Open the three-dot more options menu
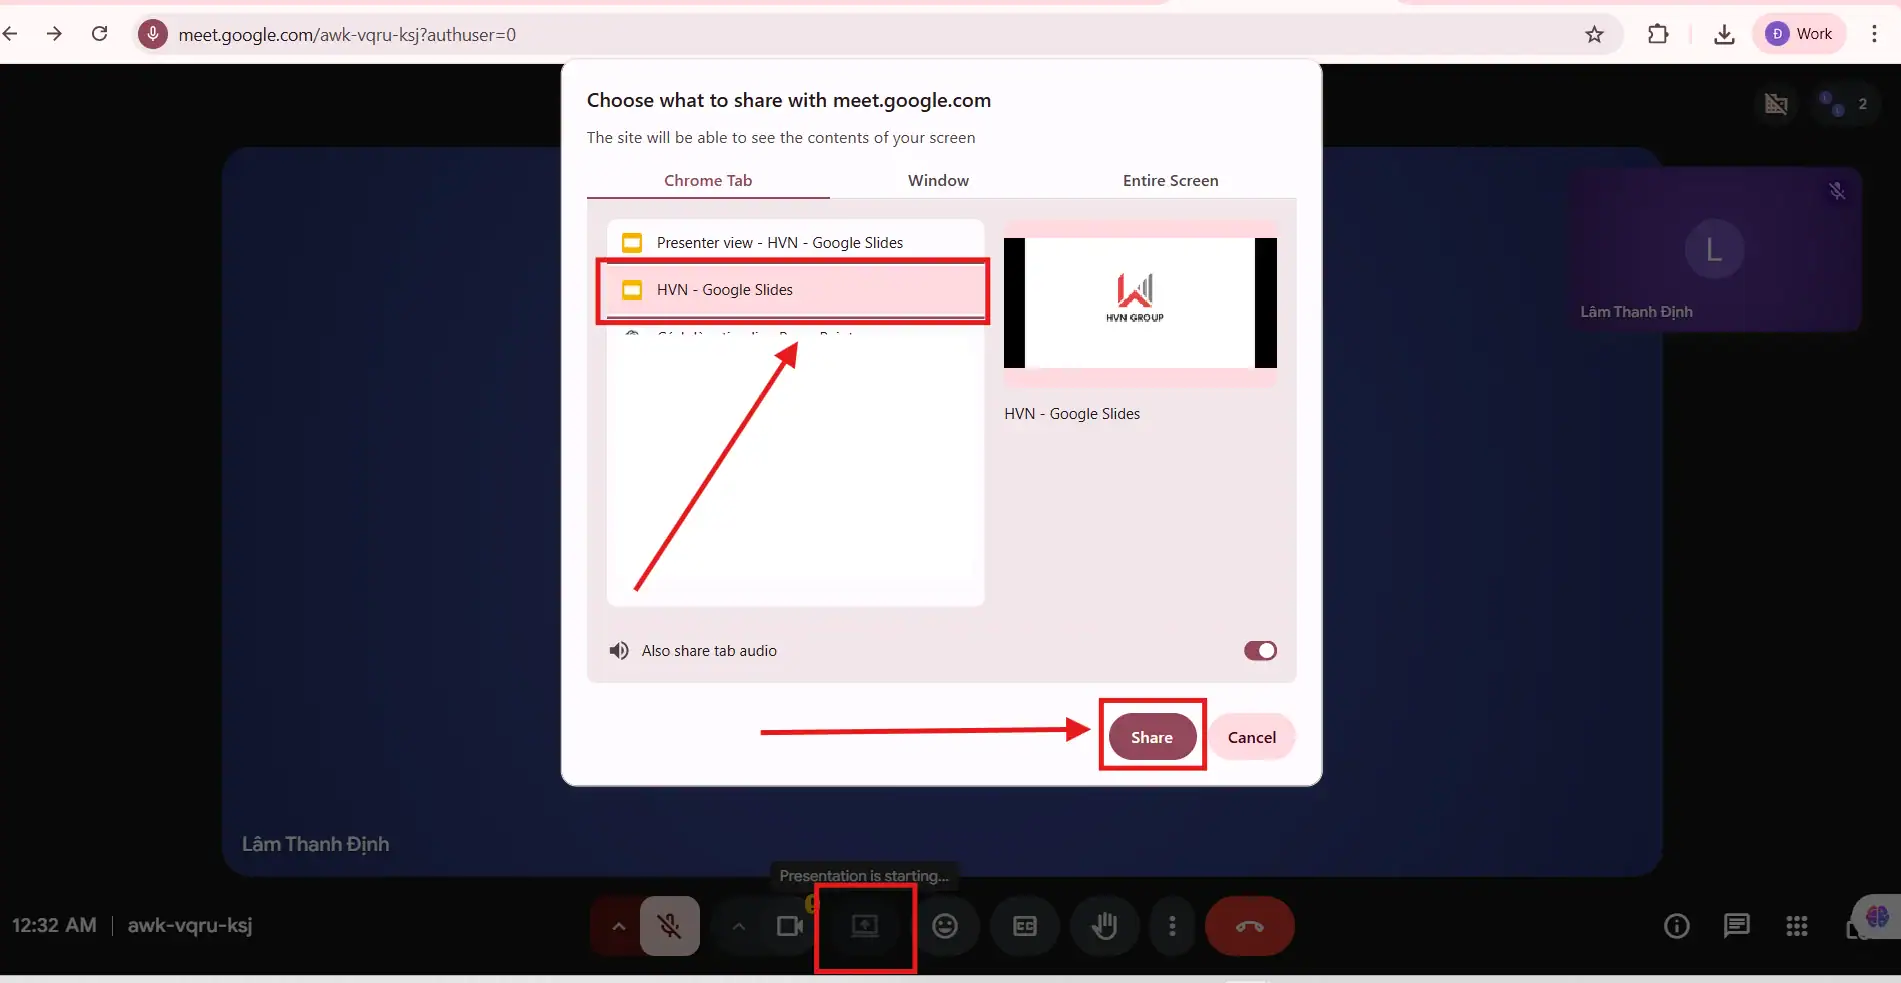Viewport: 1901px width, 983px height. (1172, 926)
